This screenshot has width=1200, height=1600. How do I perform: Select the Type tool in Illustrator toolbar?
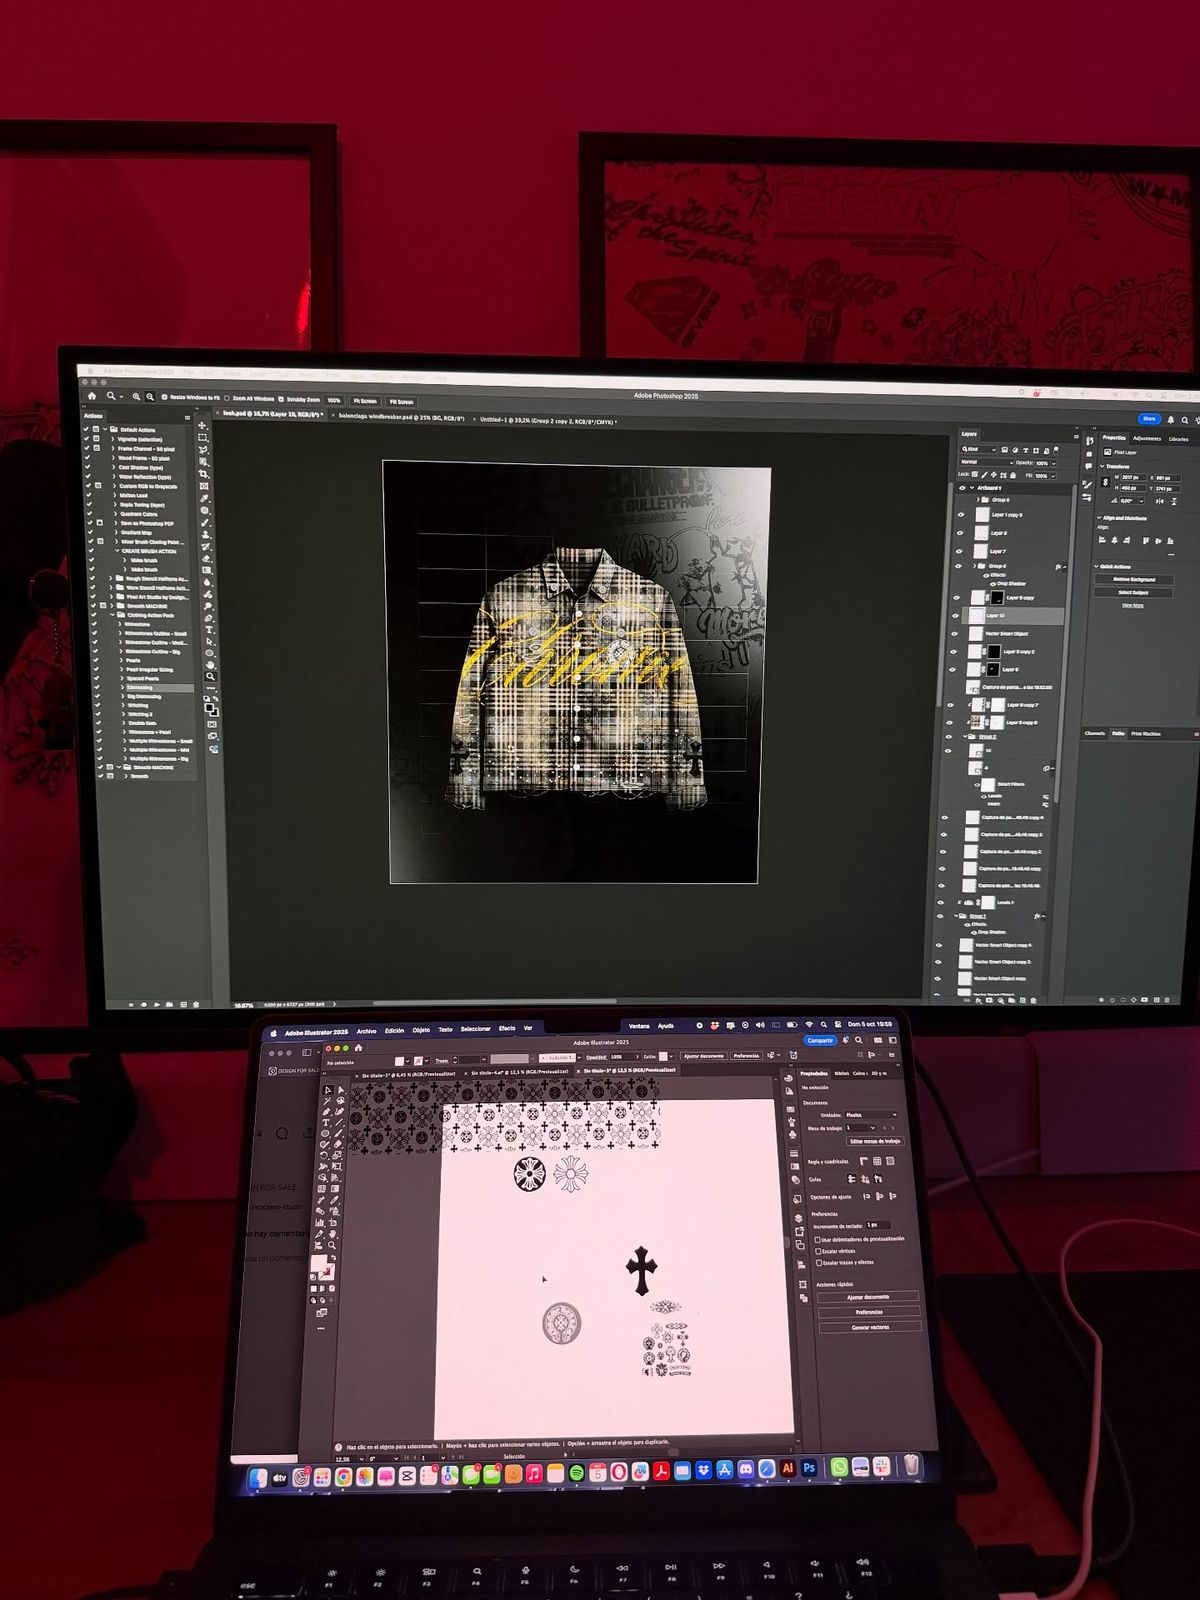(x=326, y=1123)
